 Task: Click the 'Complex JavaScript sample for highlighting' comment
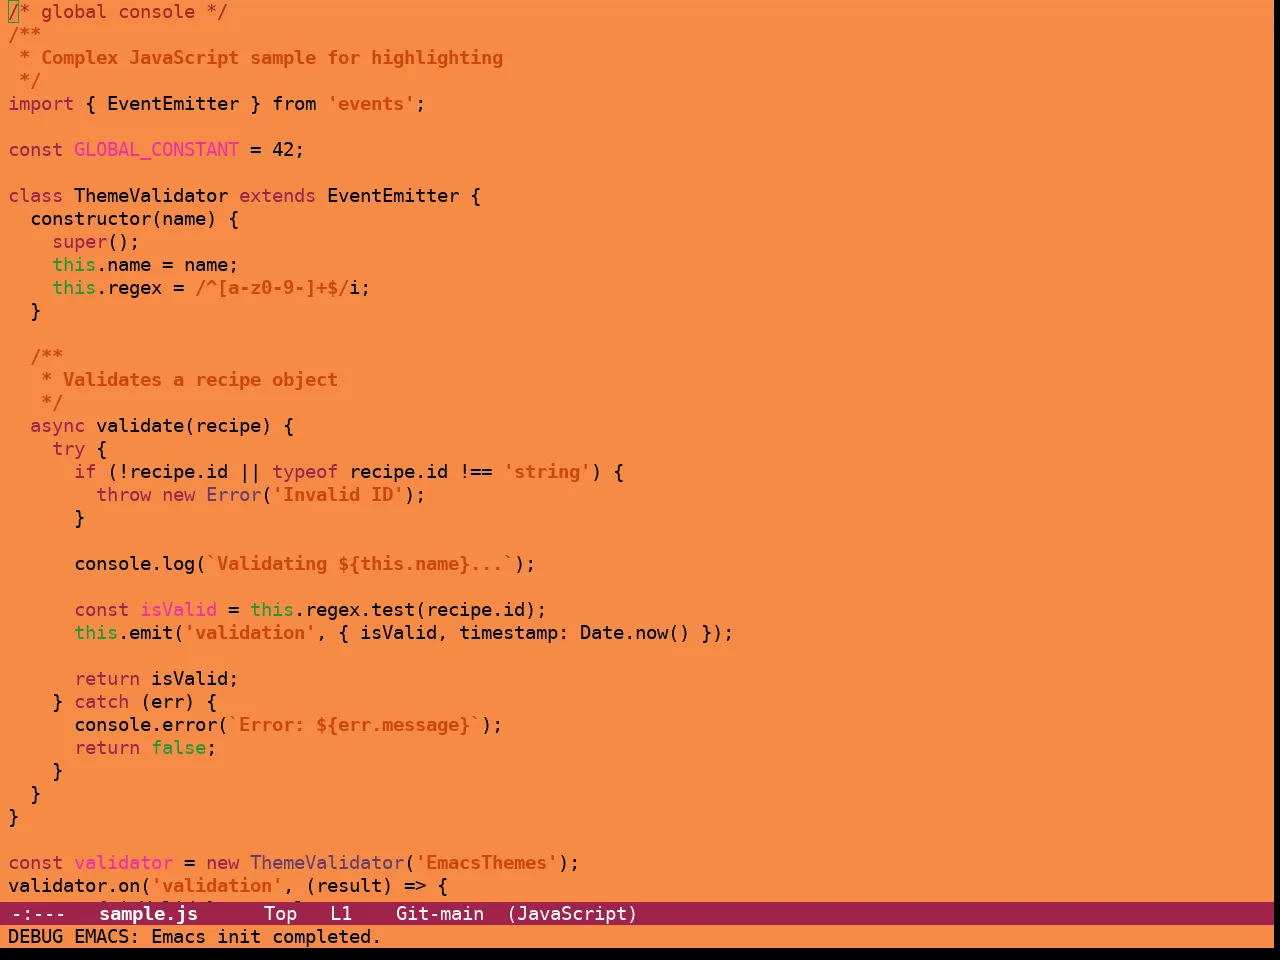coord(272,58)
